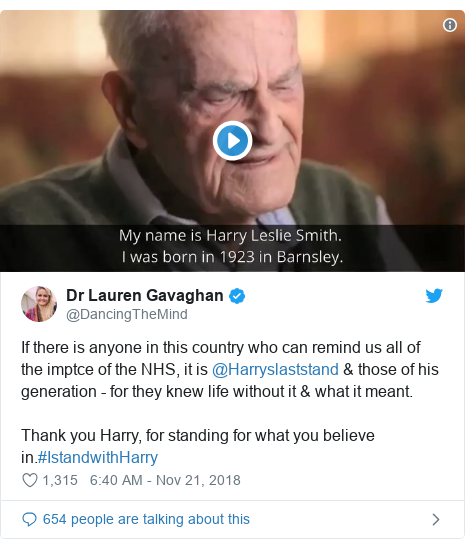465x549 pixels.
Task: Open the video info icon
Action: [x=450, y=25]
